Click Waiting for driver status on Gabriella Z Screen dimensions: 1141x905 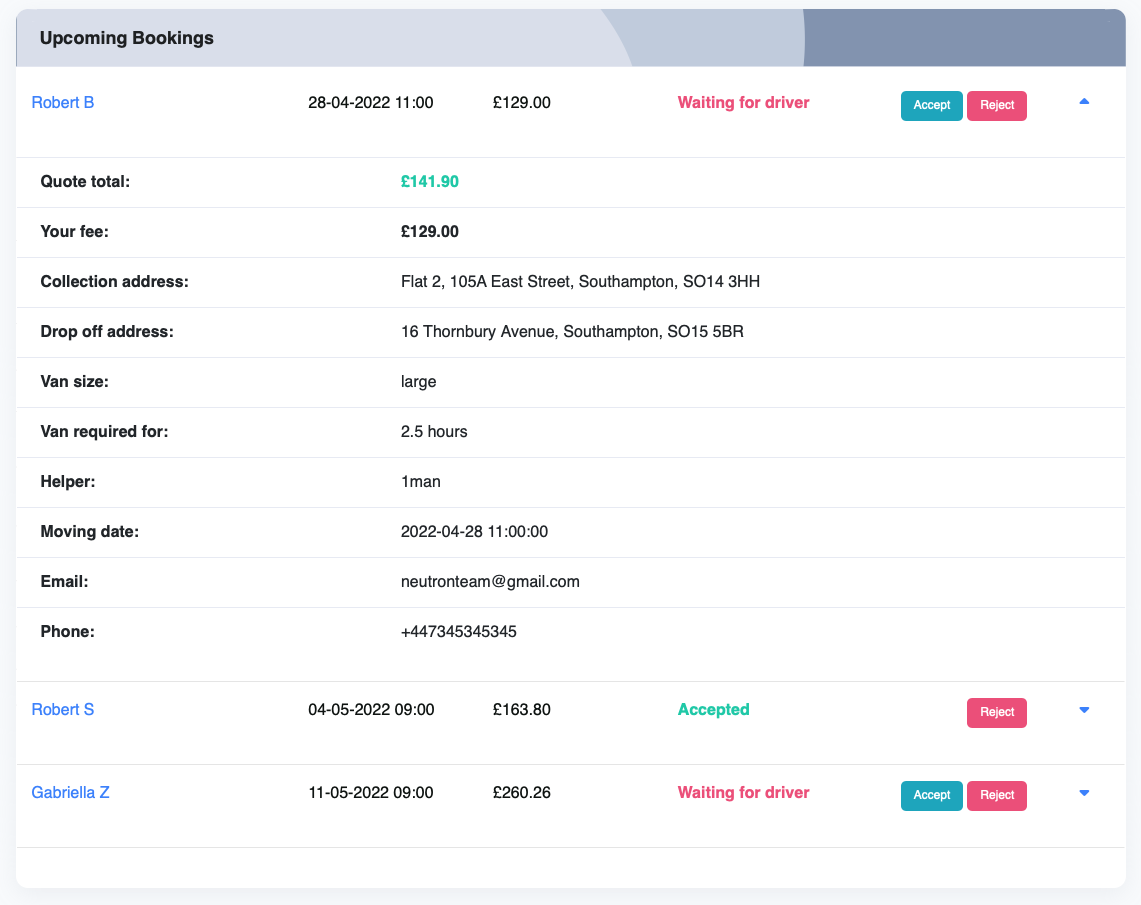click(743, 793)
